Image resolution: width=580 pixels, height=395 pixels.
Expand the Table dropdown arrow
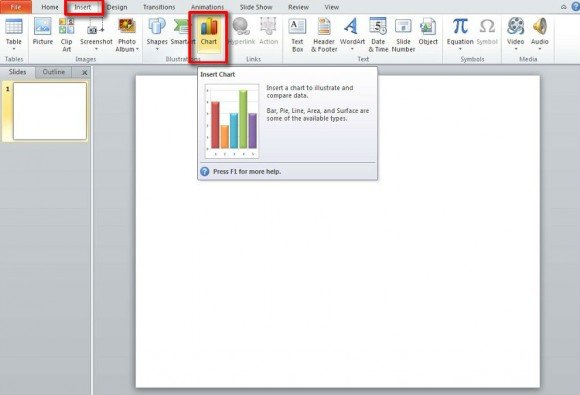click(14, 49)
